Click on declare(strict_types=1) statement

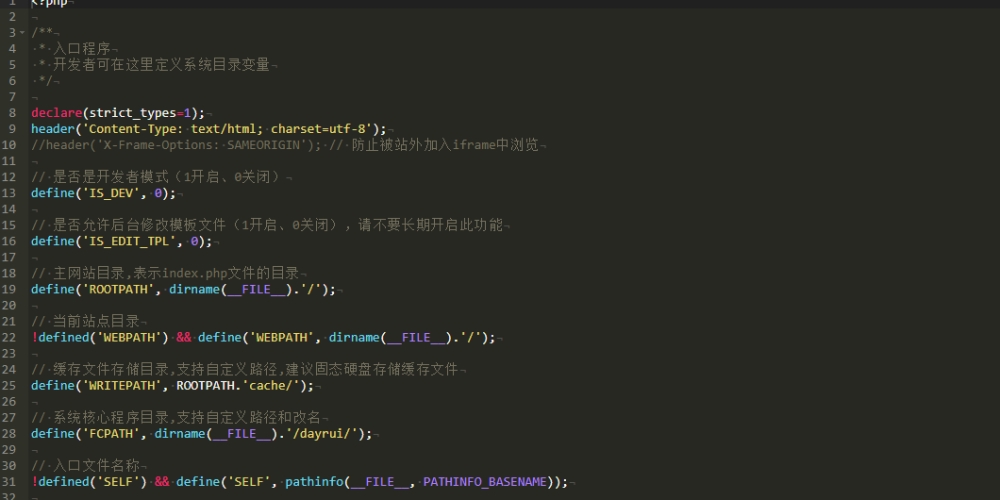(x=118, y=113)
